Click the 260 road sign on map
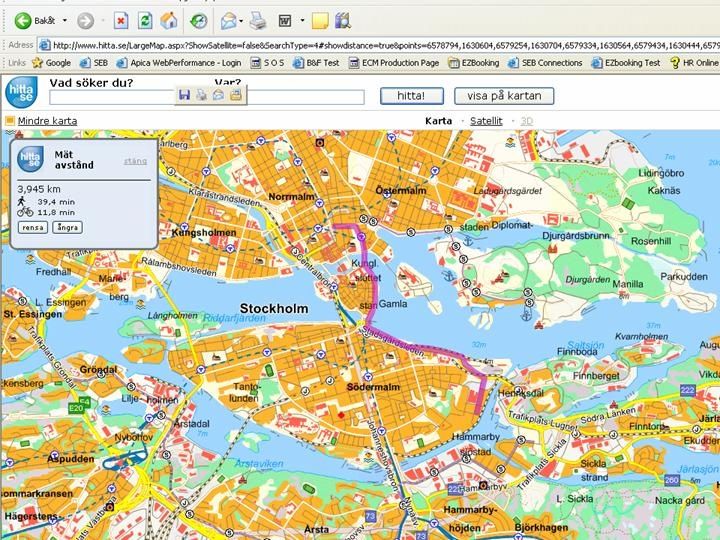This screenshot has height=540, width=720. pos(672,480)
